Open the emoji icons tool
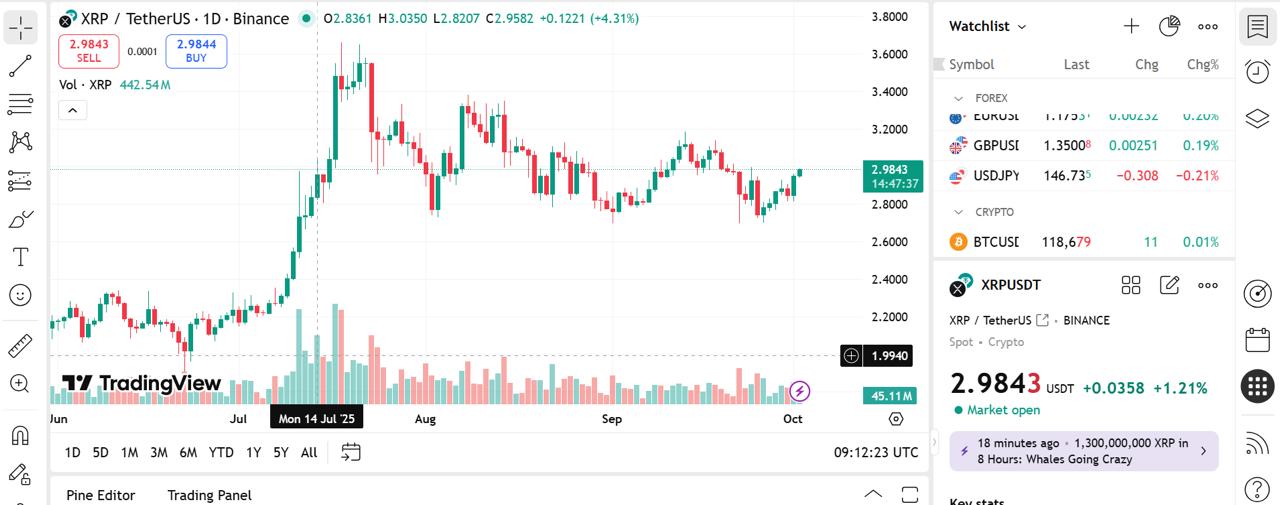Viewport: 1280px width, 505px height. click(20, 295)
